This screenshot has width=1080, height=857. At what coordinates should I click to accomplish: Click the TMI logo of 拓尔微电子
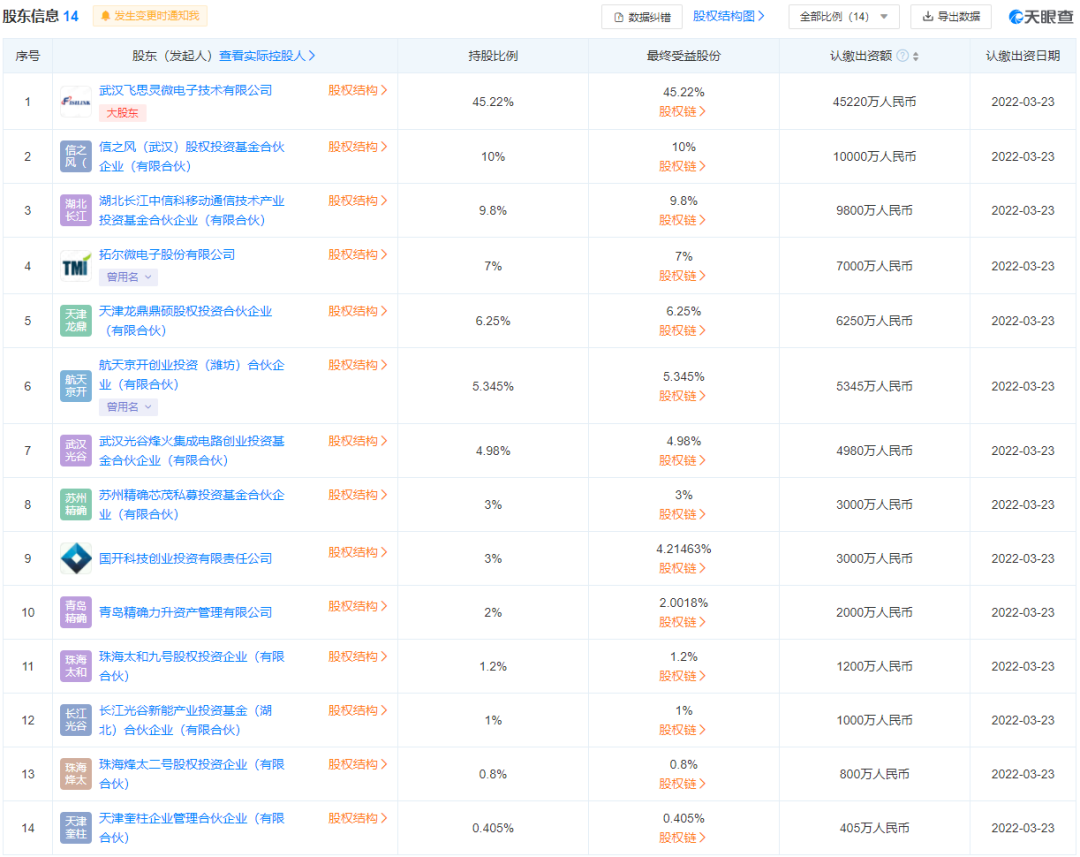(x=76, y=266)
